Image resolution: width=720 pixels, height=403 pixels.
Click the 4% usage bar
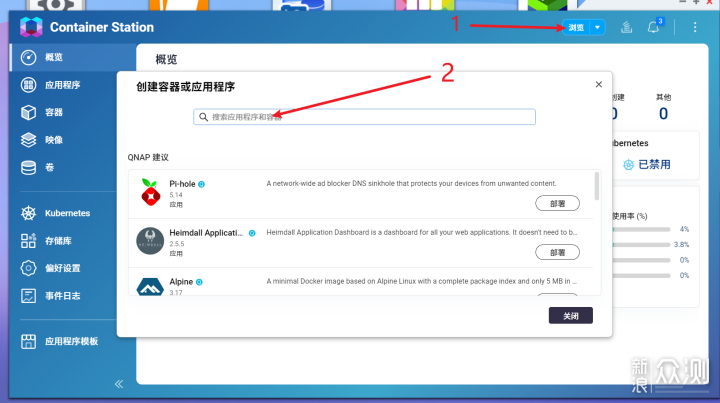tap(641, 229)
